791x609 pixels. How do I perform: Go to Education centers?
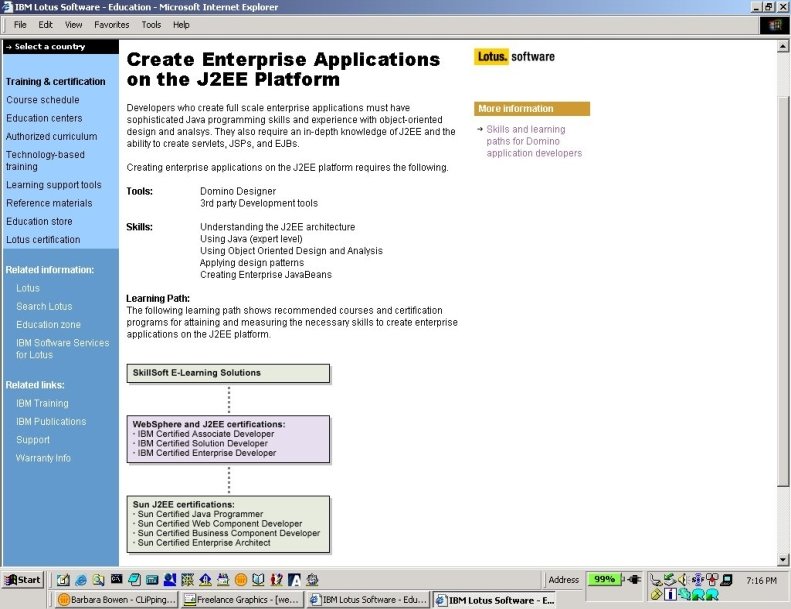(44, 118)
